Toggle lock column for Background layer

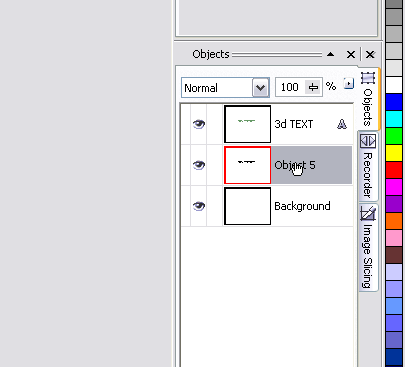click(x=215, y=206)
